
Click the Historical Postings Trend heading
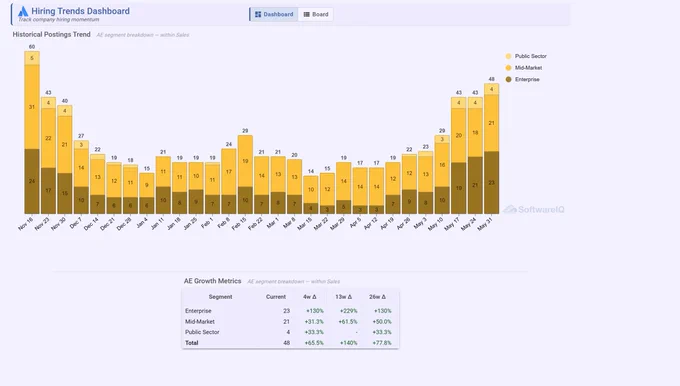51,34
